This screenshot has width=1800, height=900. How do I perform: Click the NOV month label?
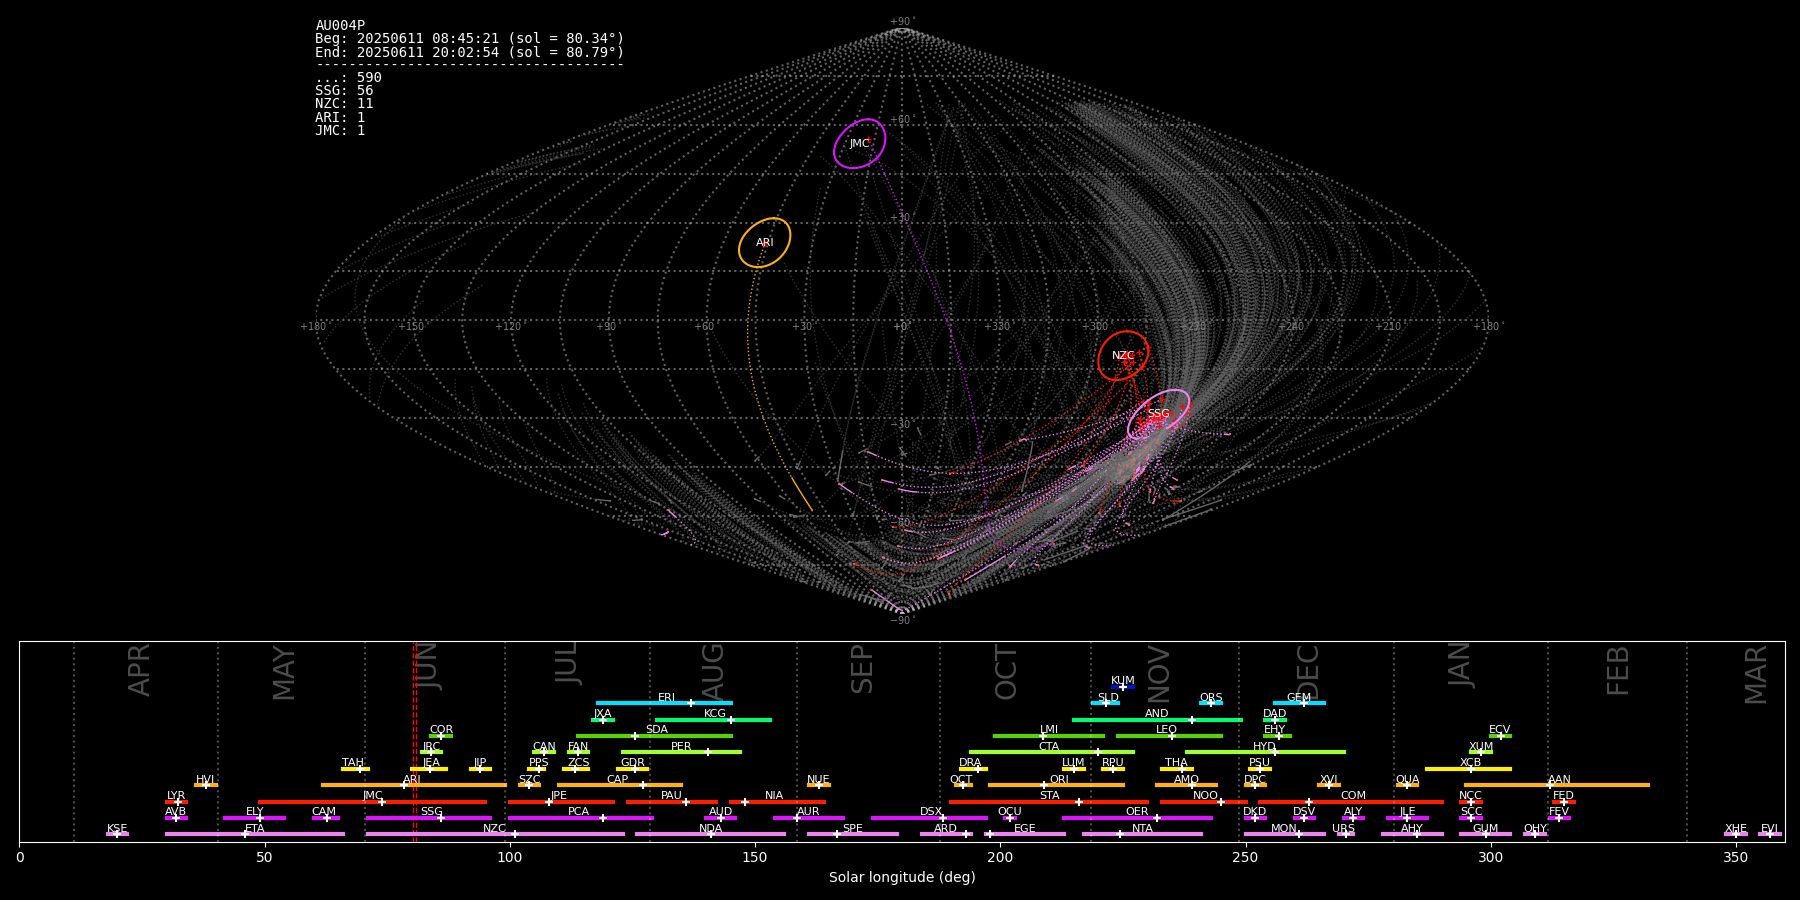[x=1159, y=674]
